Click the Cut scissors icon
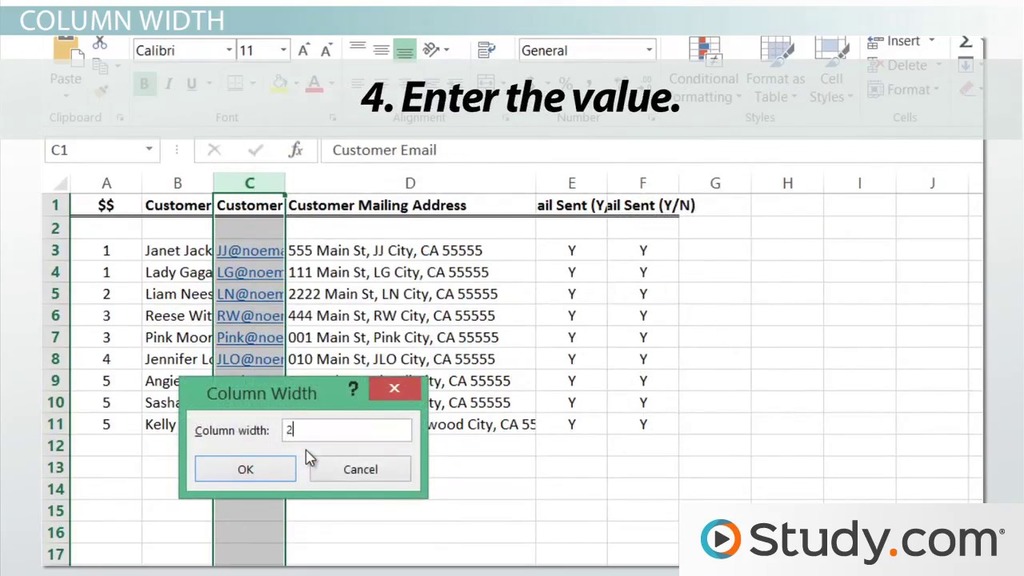1024x576 pixels. 99,44
